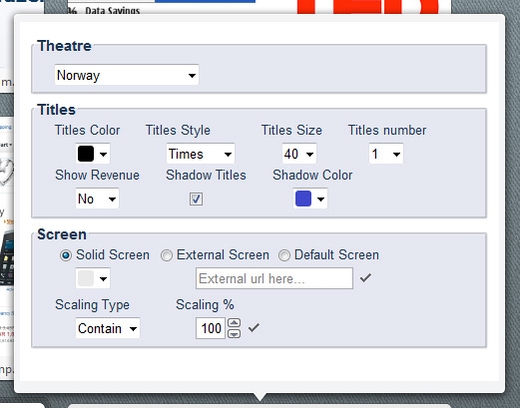Apply scaling percent with checkmark icon
Image resolution: width=520 pixels, height=408 pixels.
coord(254,328)
